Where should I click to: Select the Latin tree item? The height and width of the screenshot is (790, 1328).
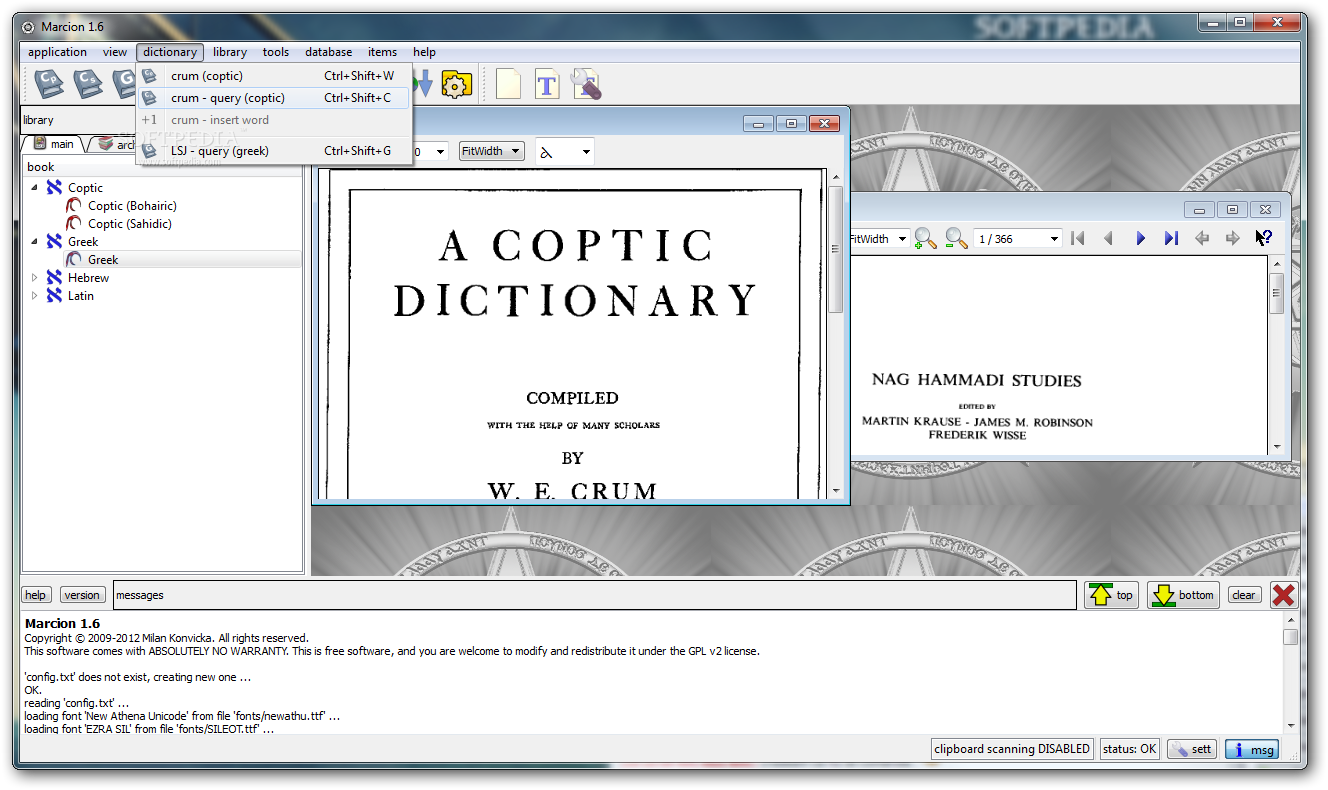click(x=81, y=296)
